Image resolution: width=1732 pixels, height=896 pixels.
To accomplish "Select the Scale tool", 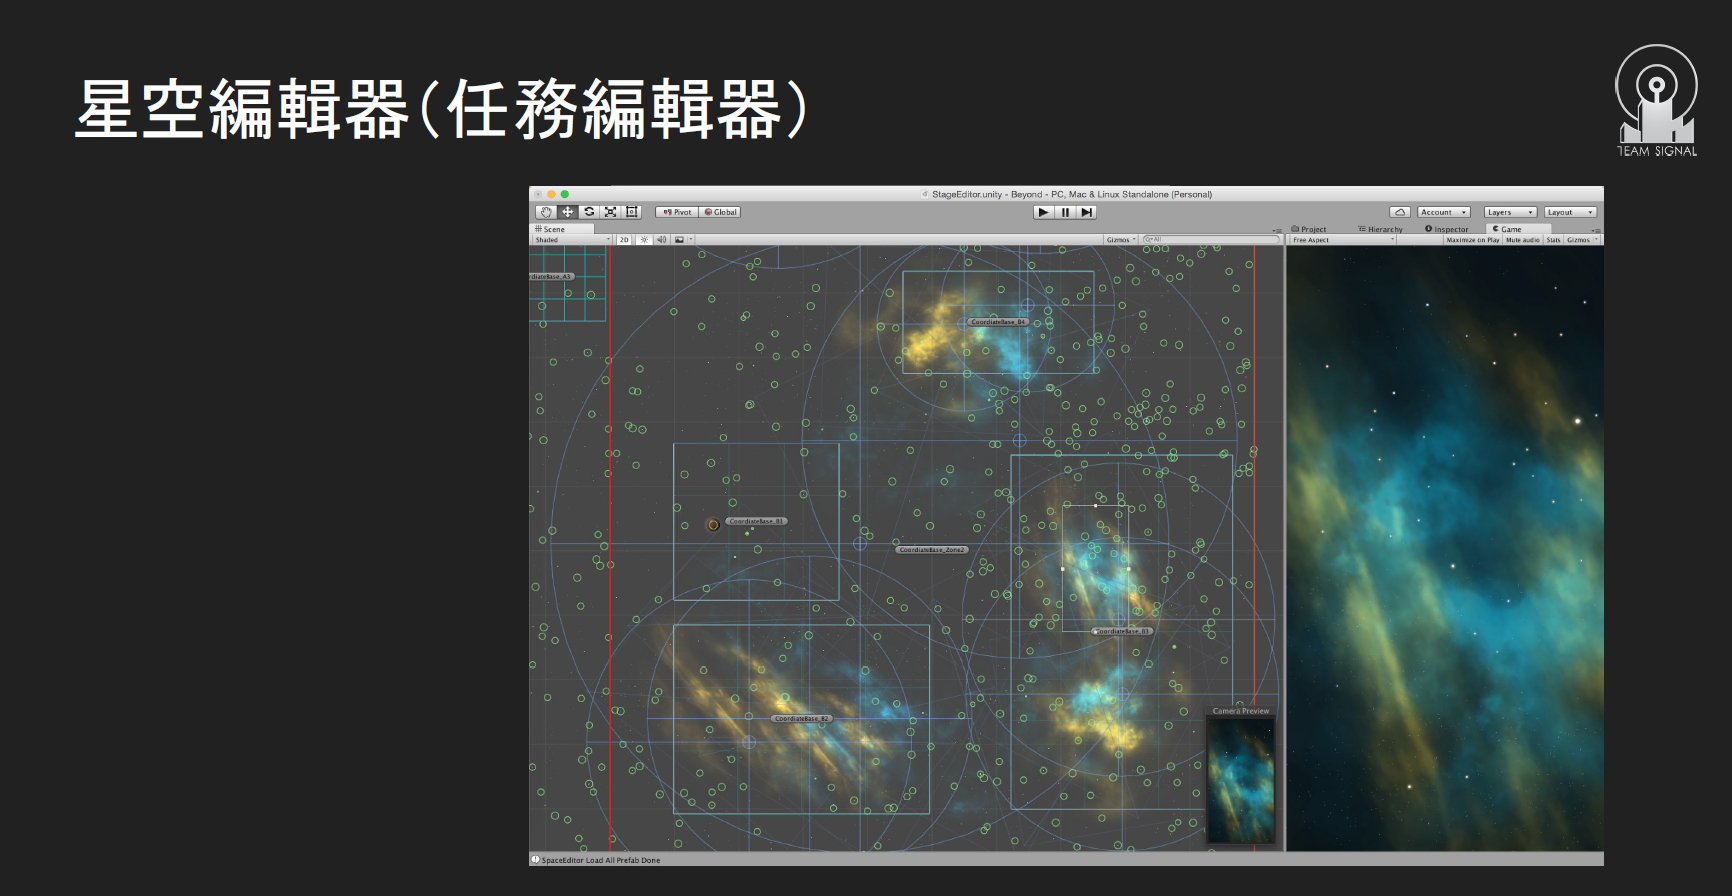I will pyautogui.click(x=610, y=212).
